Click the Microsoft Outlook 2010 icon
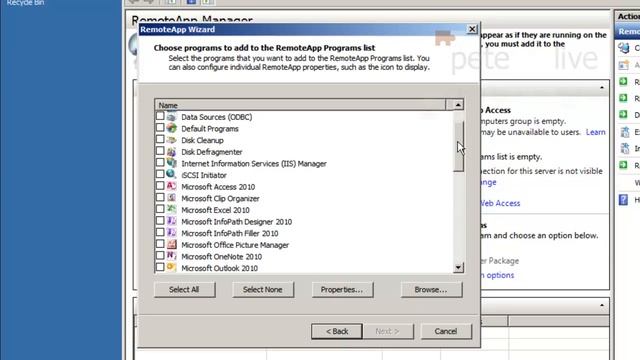640x360 pixels. click(171, 268)
